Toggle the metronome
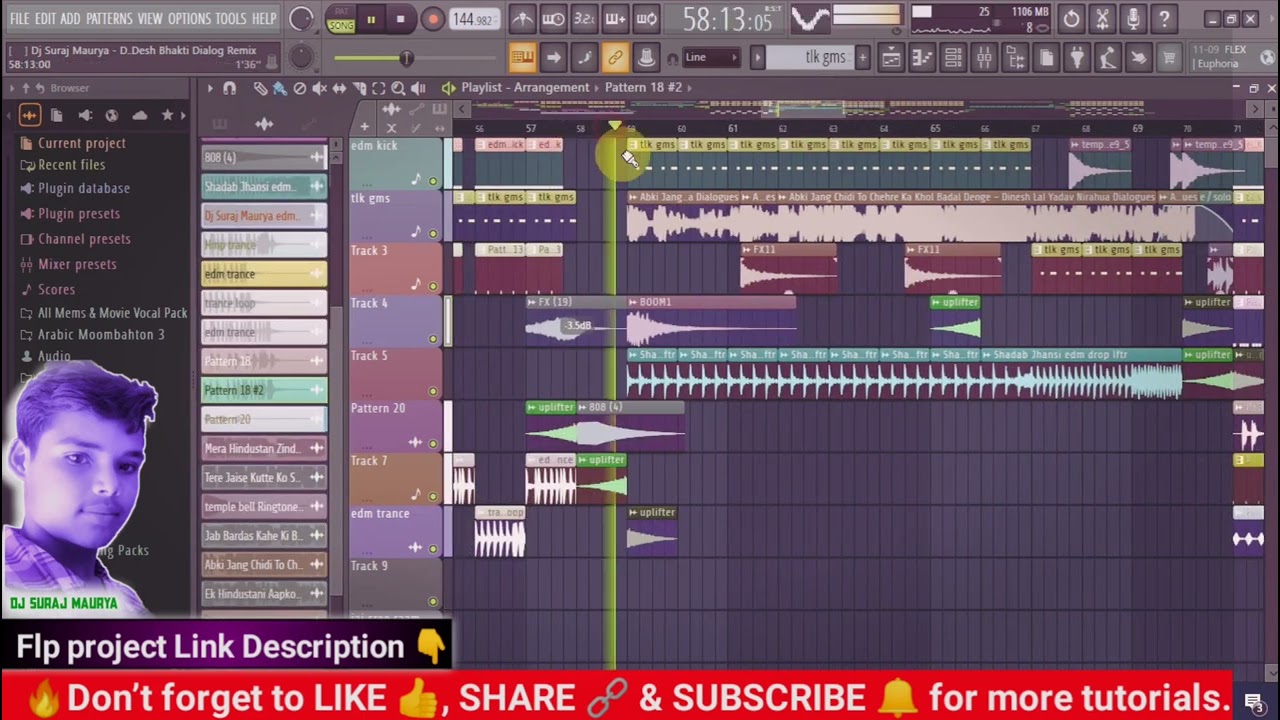The width and height of the screenshot is (1280, 720). point(522,19)
